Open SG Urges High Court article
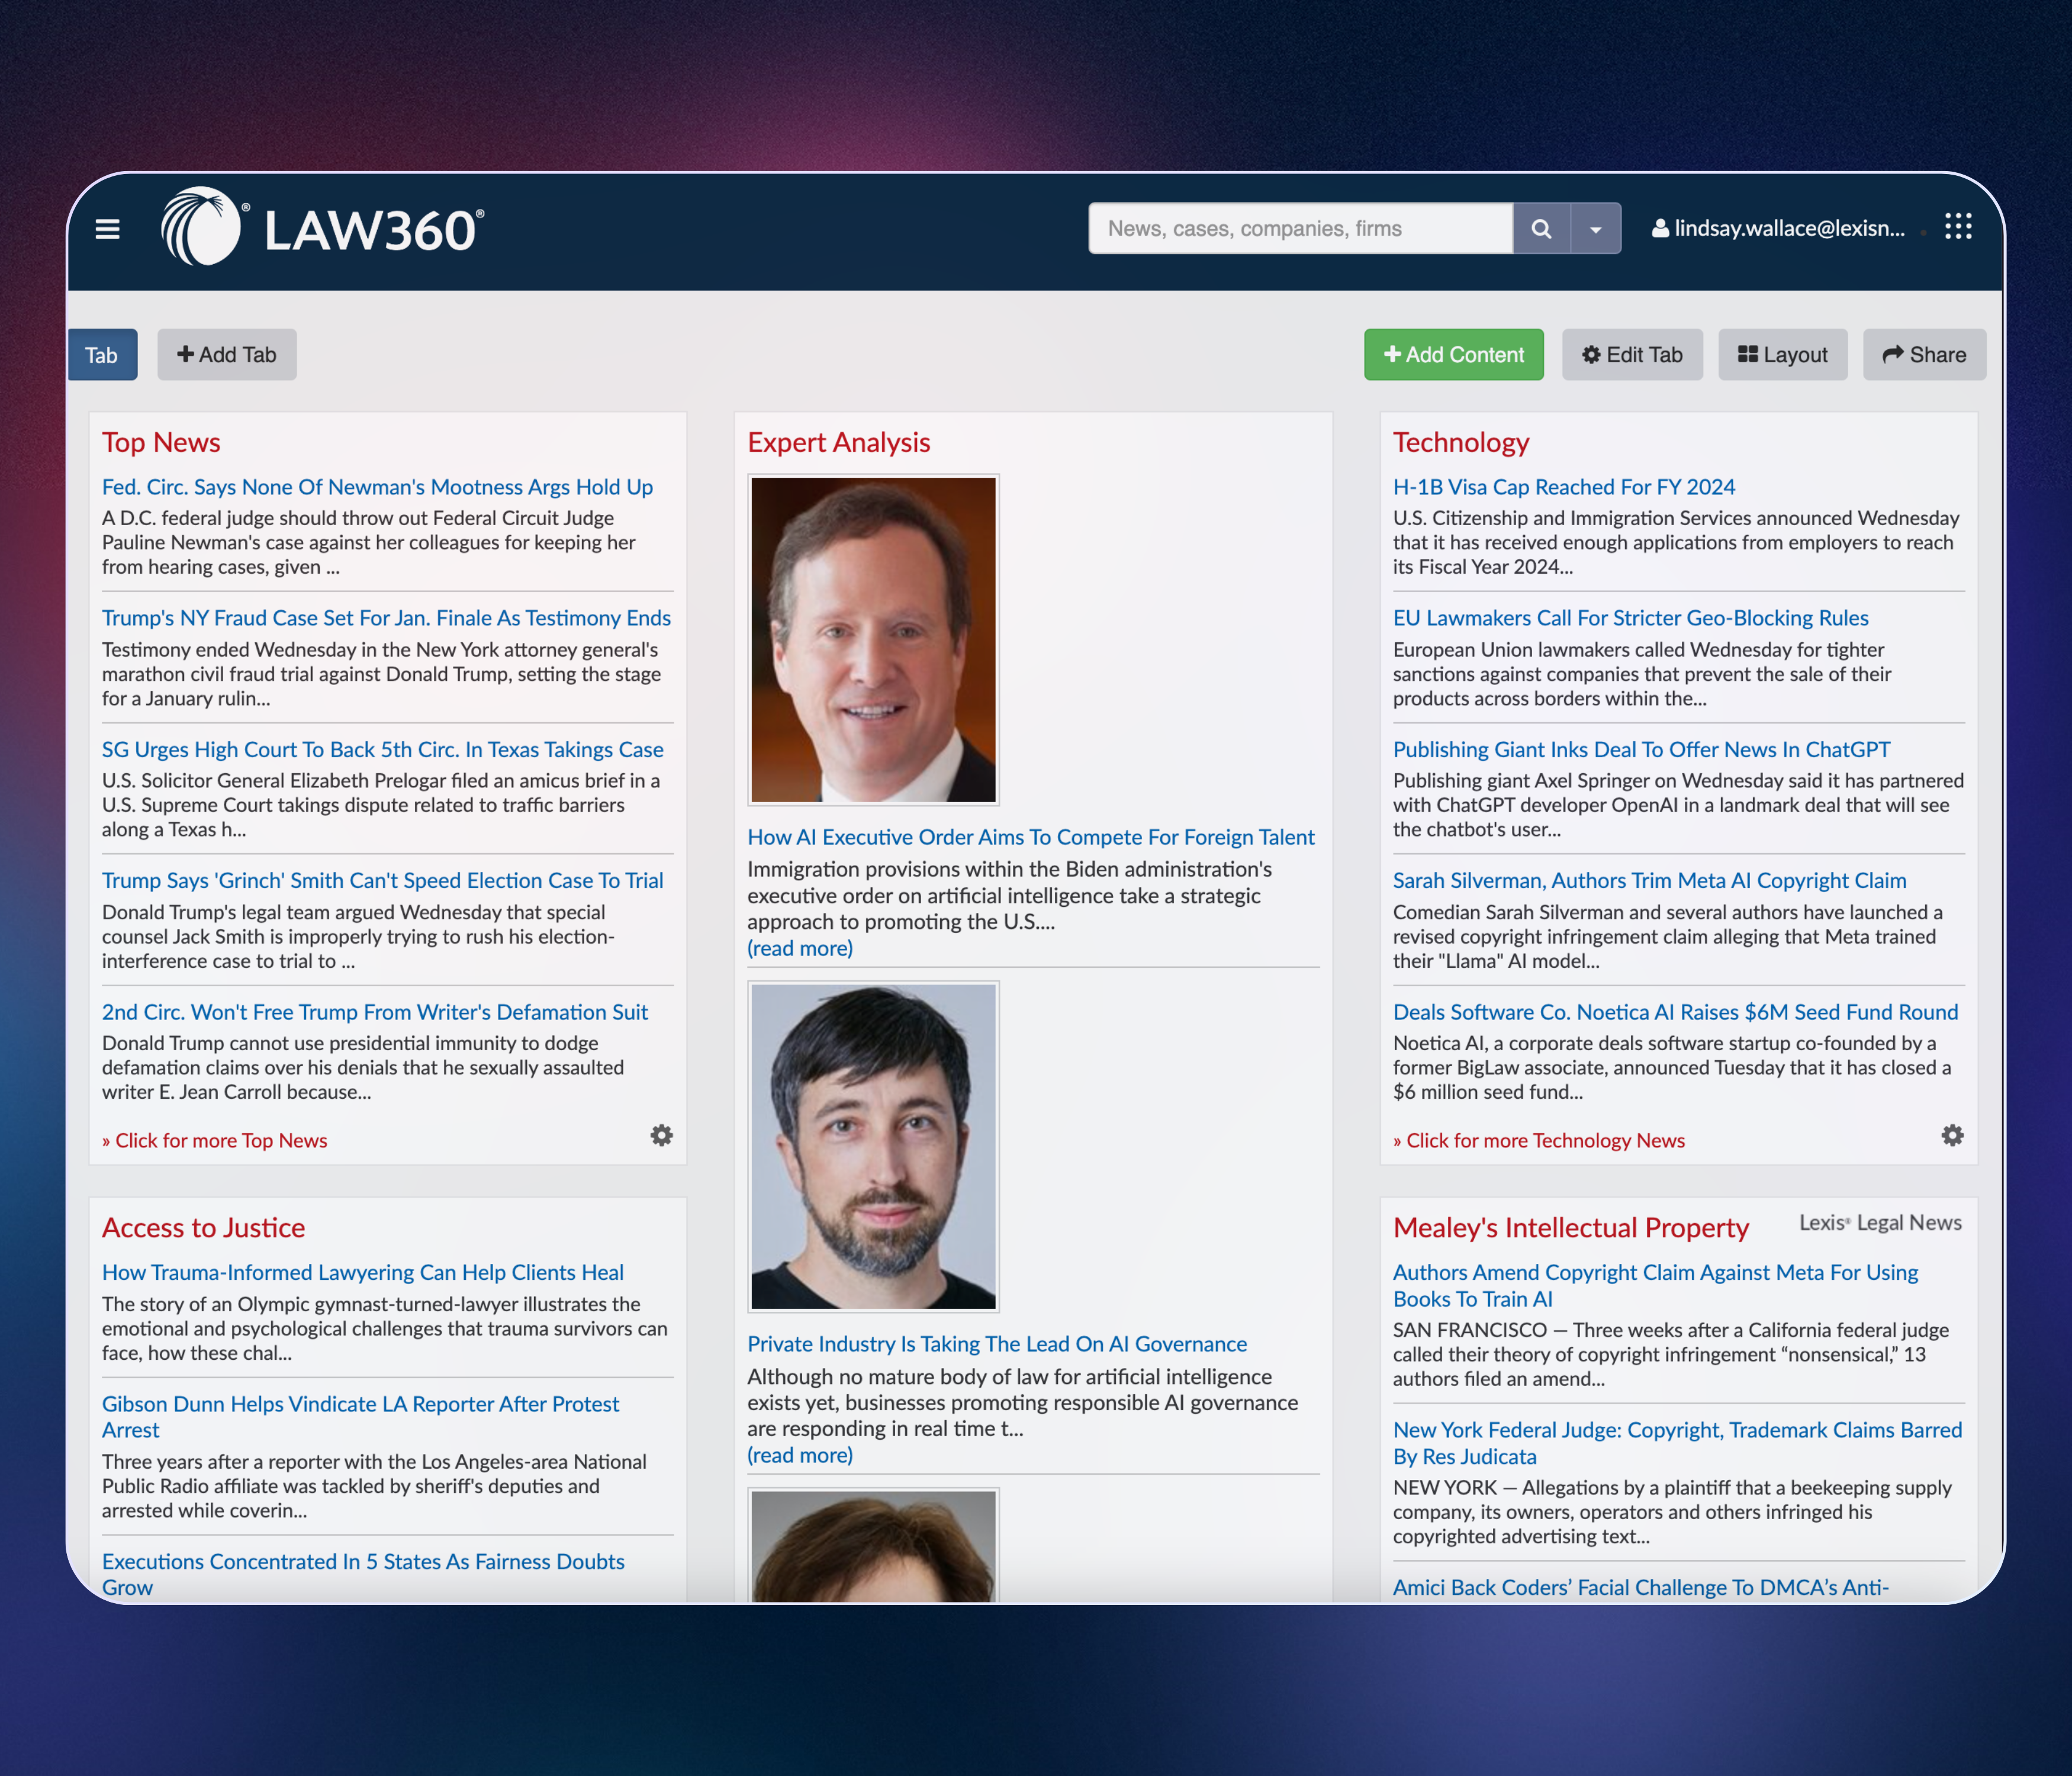 (x=382, y=749)
